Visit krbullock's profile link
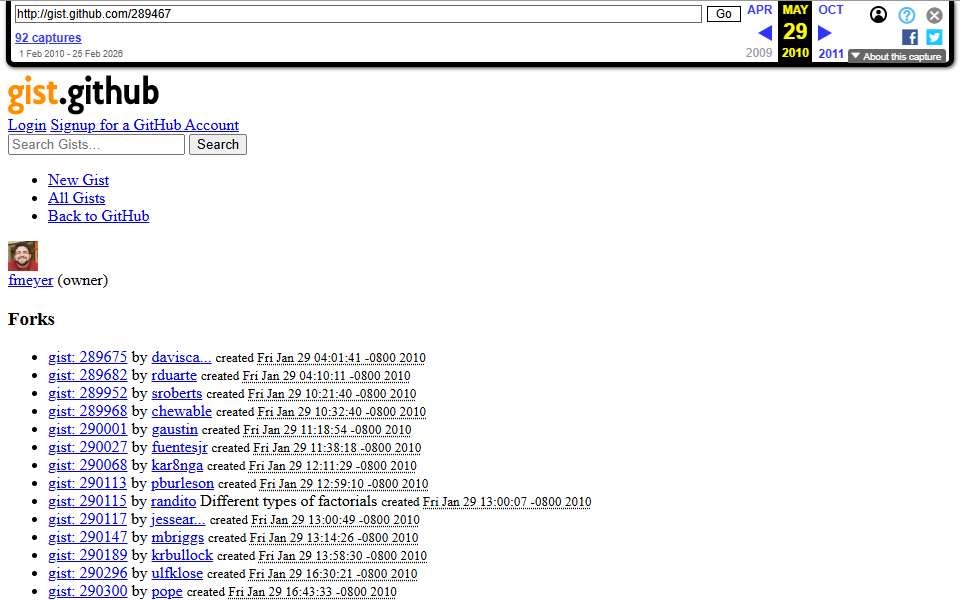Viewport: 960px width, 600px height. (x=182, y=555)
